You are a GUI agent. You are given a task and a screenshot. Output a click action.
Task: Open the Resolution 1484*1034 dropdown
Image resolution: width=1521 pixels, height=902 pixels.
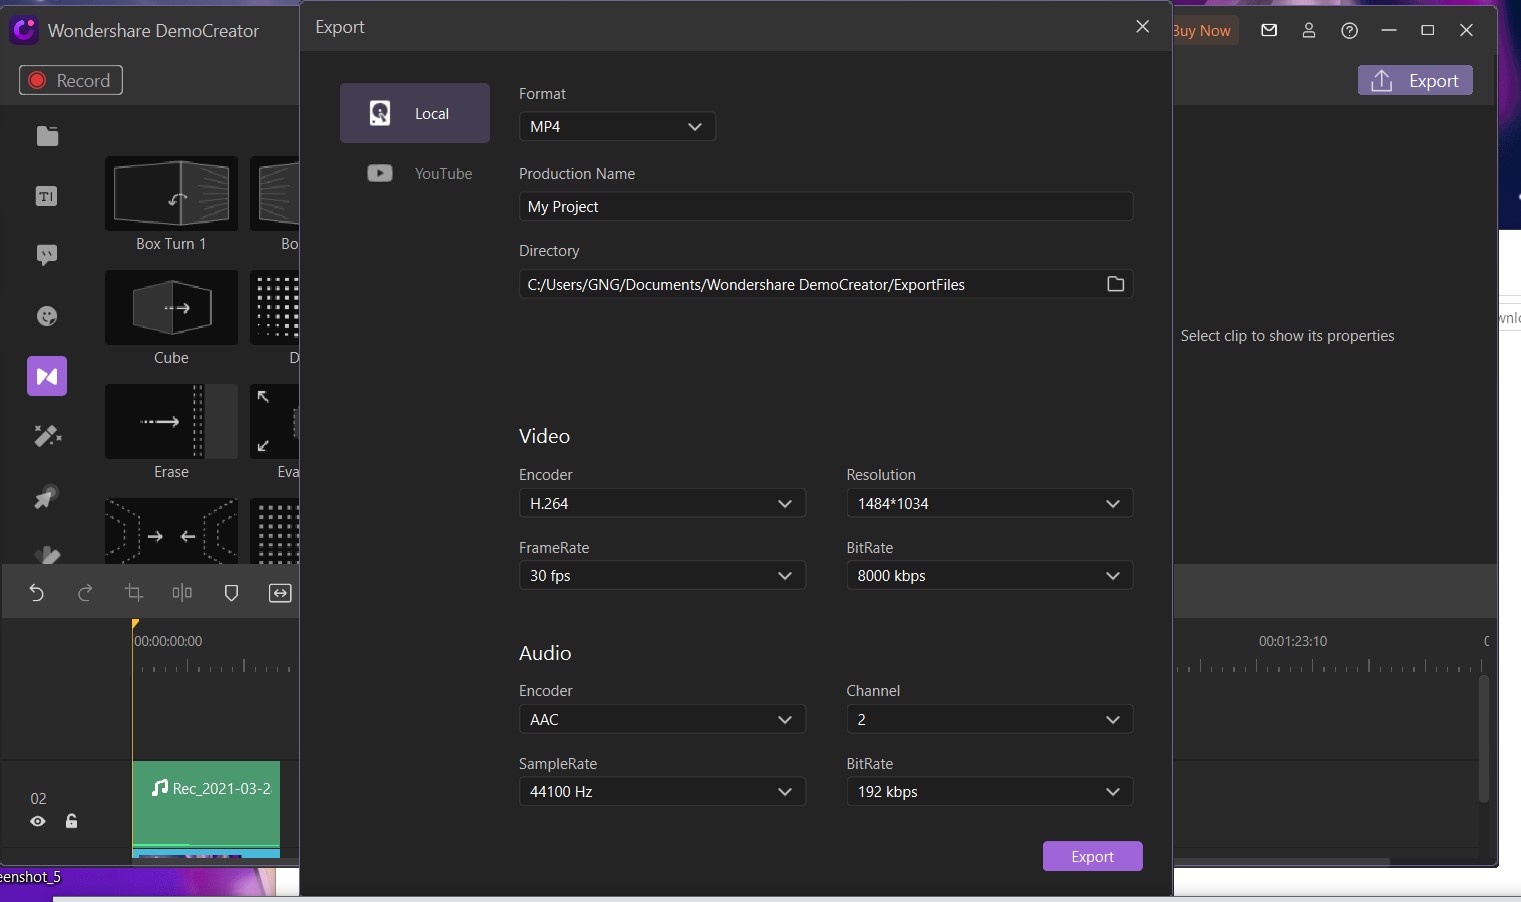pyautogui.click(x=990, y=503)
